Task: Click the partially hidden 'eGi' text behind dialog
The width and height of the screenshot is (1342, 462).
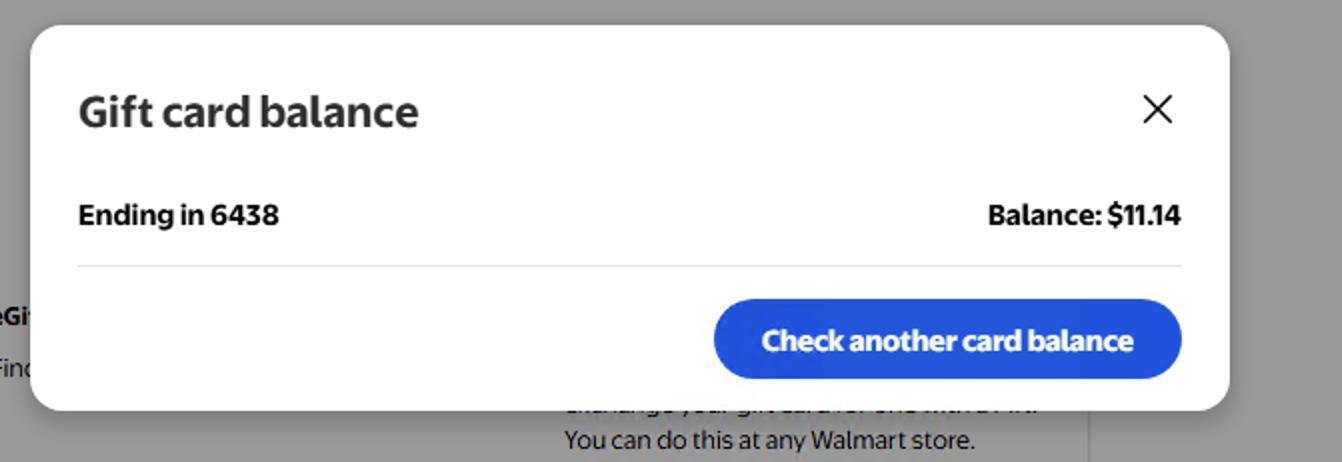Action: [x=15, y=317]
